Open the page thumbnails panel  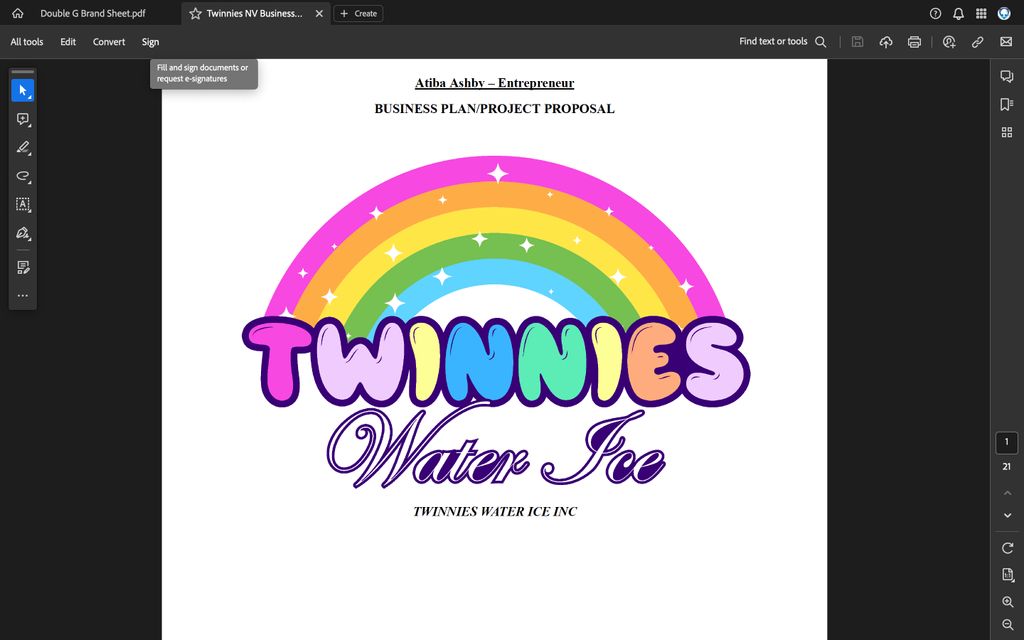1006,133
